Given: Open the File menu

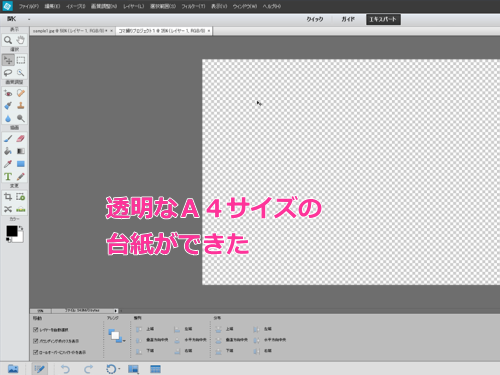Looking at the screenshot, I should [x=29, y=6].
